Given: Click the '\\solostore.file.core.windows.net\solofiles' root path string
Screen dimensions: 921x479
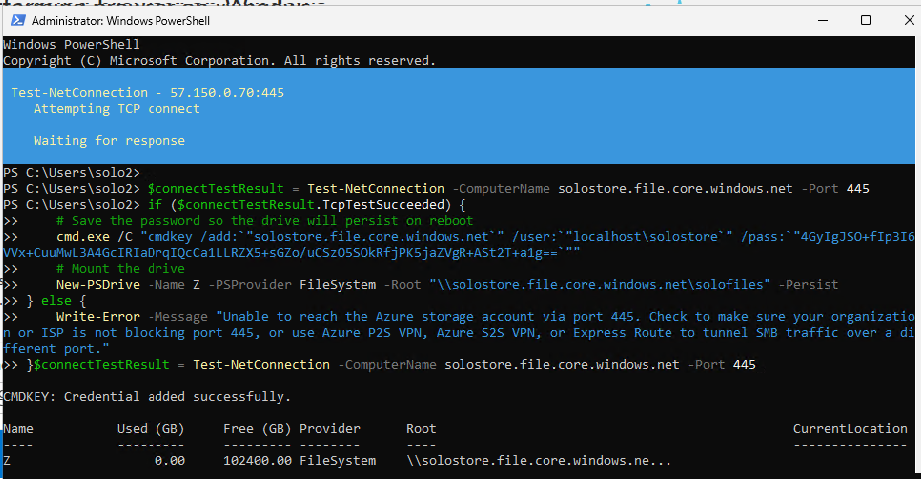Looking at the screenshot, I should pyautogui.click(x=600, y=284).
